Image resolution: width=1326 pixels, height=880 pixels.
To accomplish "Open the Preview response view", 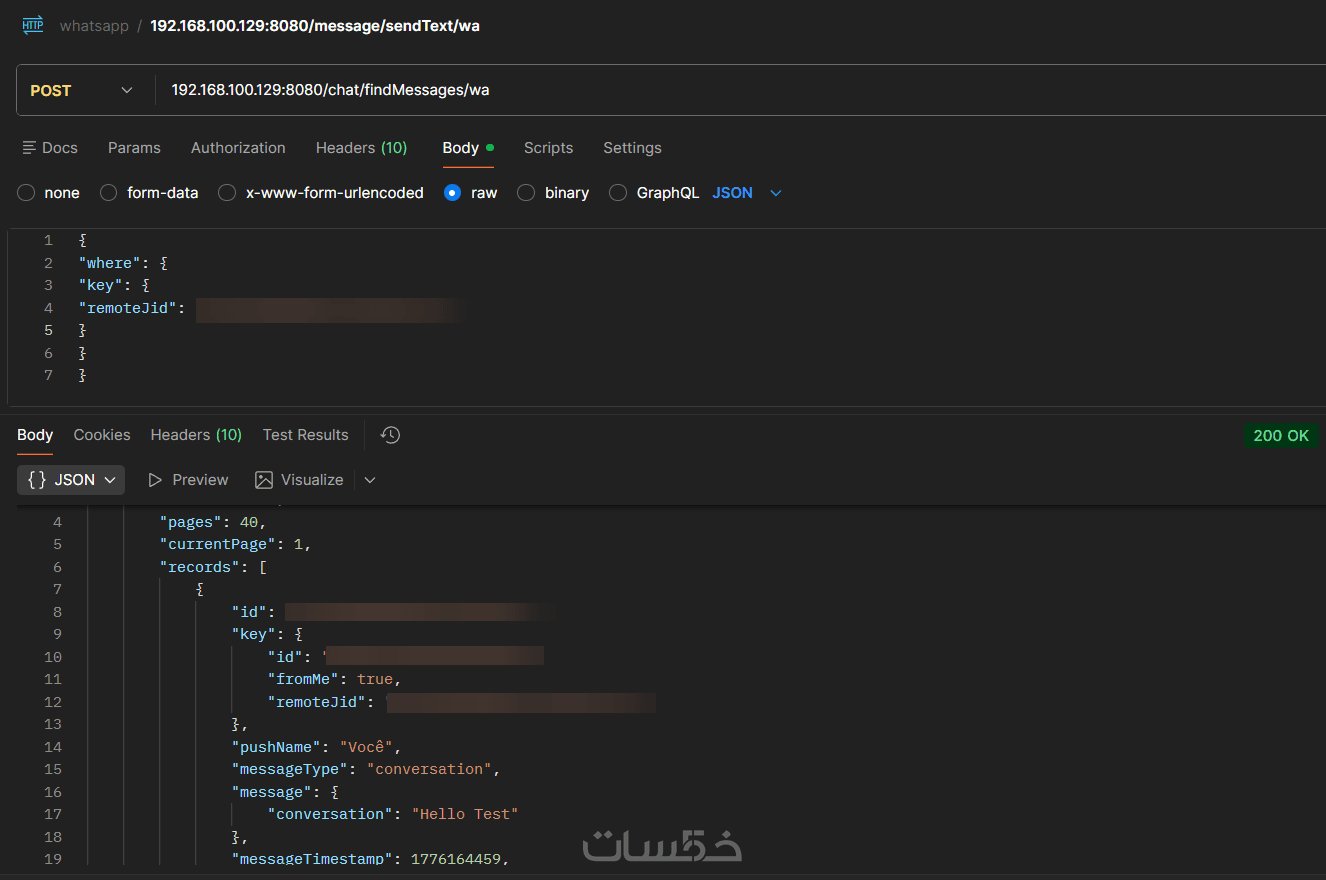I will (x=188, y=480).
